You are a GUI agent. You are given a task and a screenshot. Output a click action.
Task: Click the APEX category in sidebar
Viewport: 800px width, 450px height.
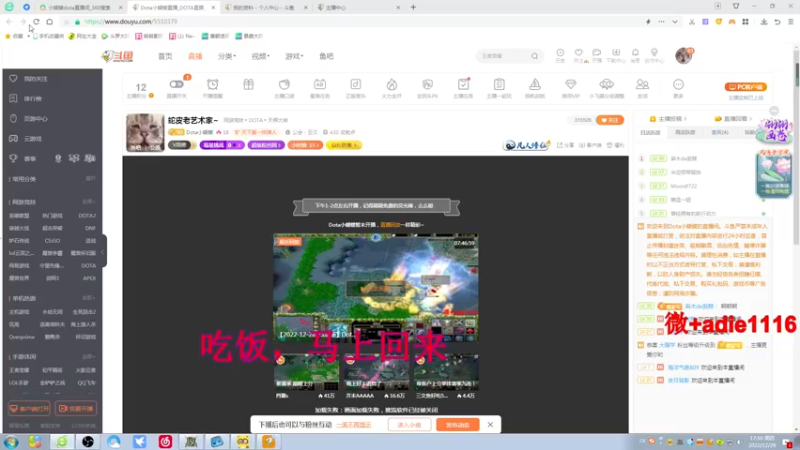click(89, 278)
